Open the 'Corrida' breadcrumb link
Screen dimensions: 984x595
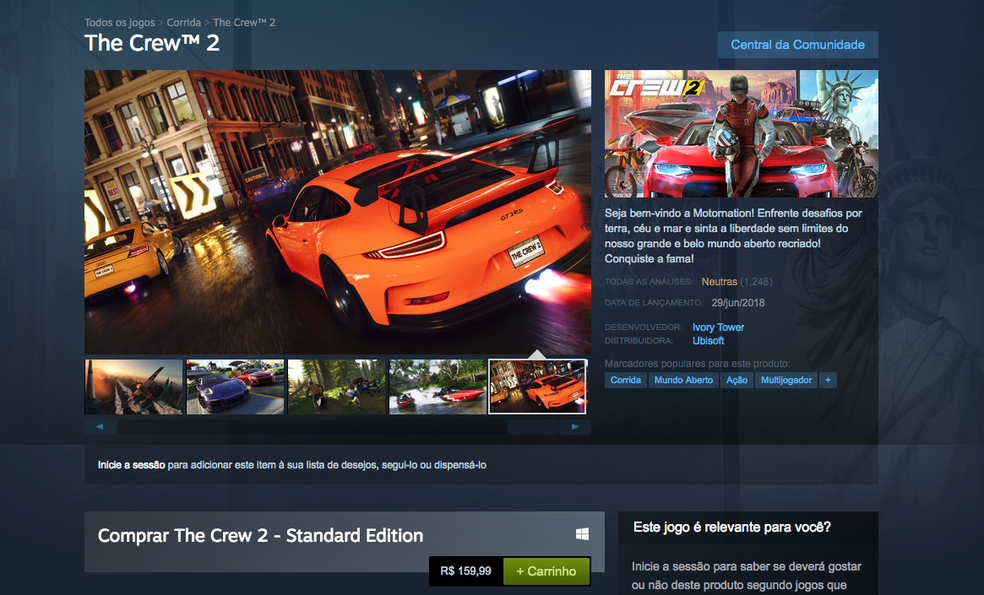tap(184, 23)
